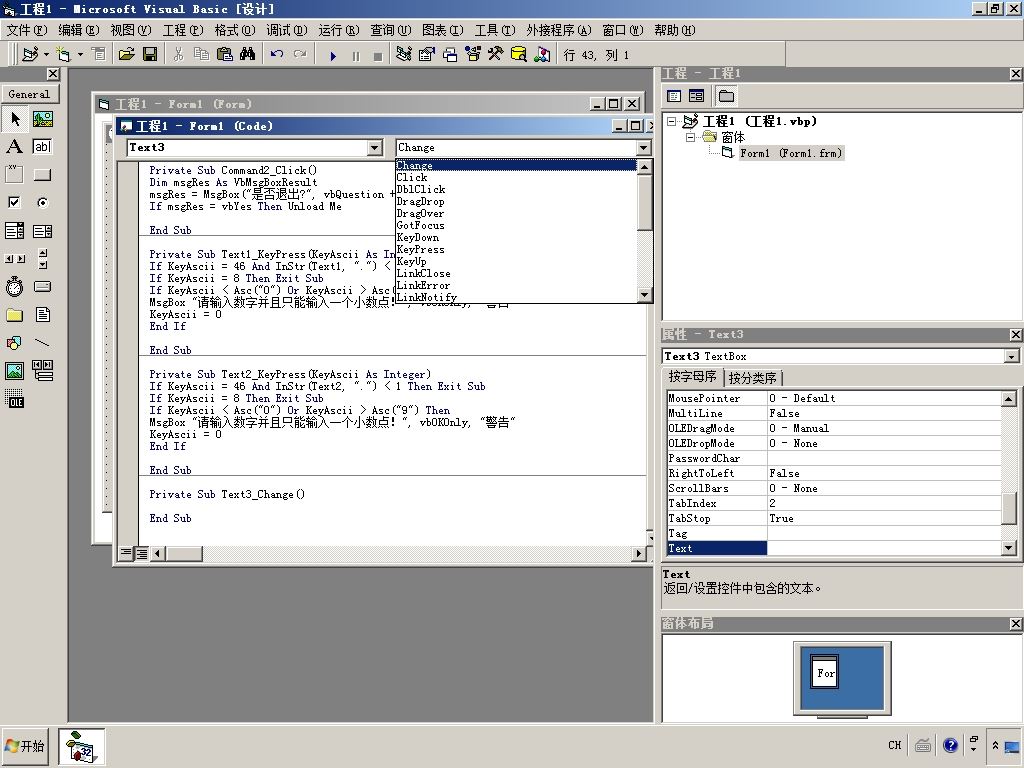Select the Pointer tool in the toolbox
1024x768 pixels.
coord(14,119)
